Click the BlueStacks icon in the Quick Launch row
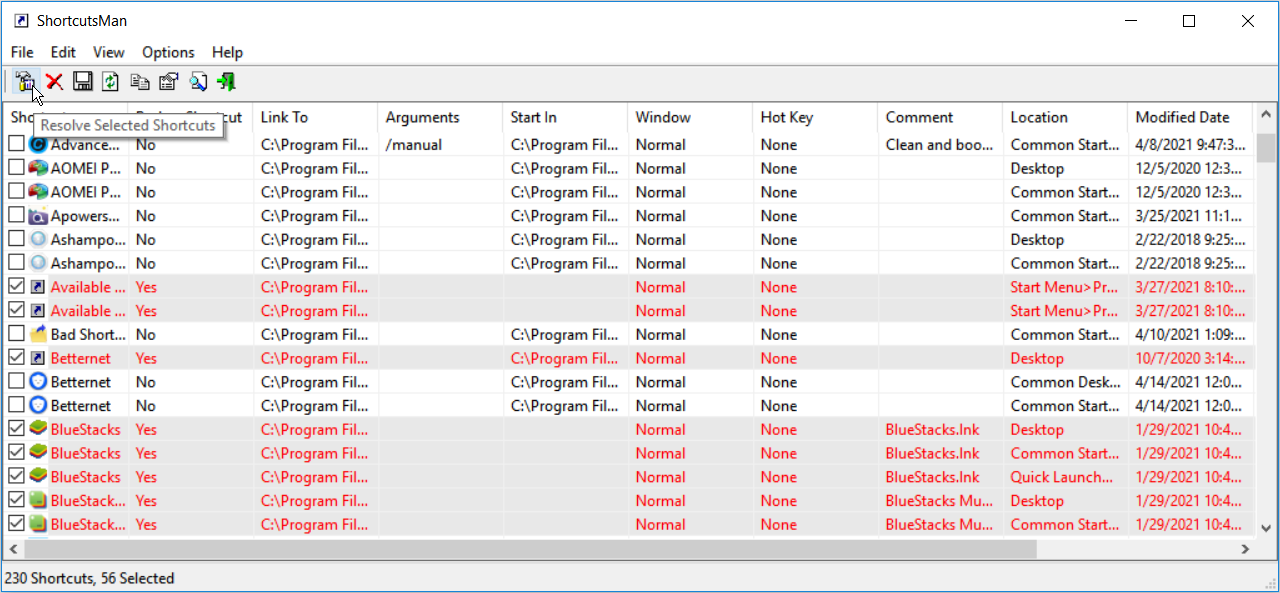Viewport: 1280px width, 593px height. tap(39, 477)
